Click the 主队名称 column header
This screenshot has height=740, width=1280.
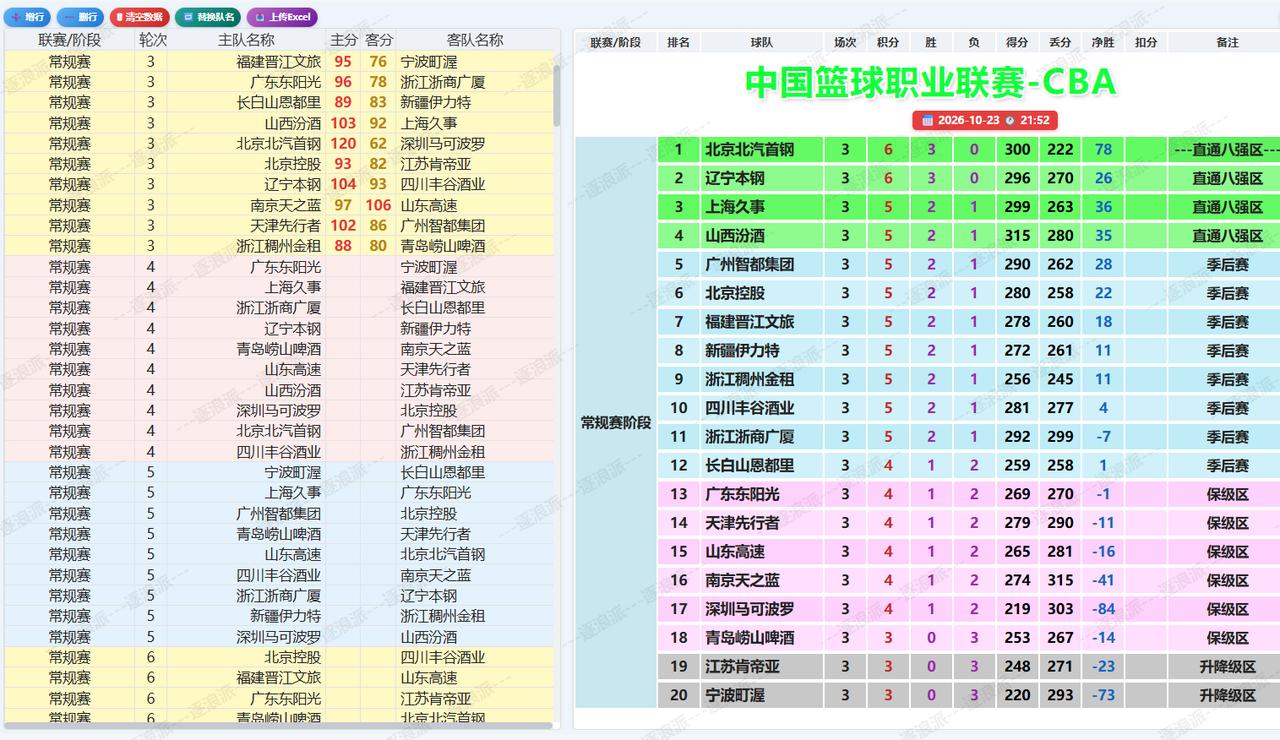point(246,40)
